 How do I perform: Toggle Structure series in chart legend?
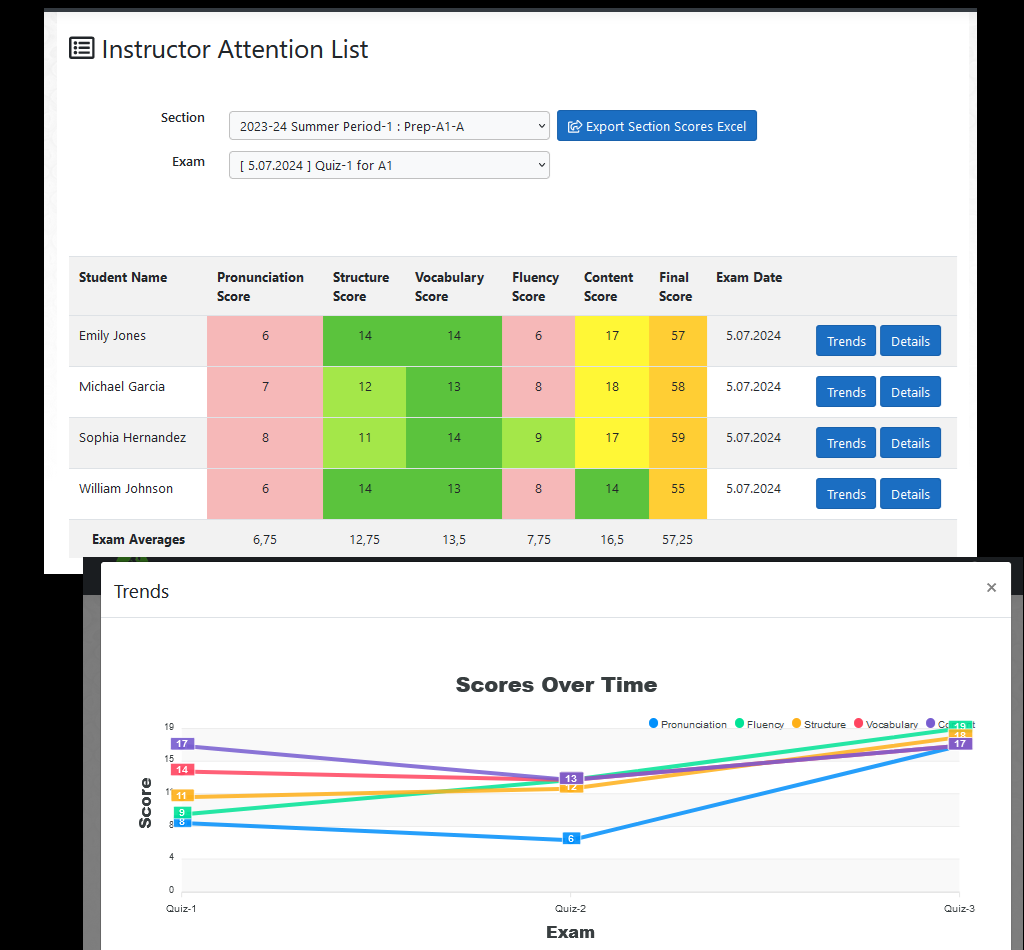pos(819,724)
